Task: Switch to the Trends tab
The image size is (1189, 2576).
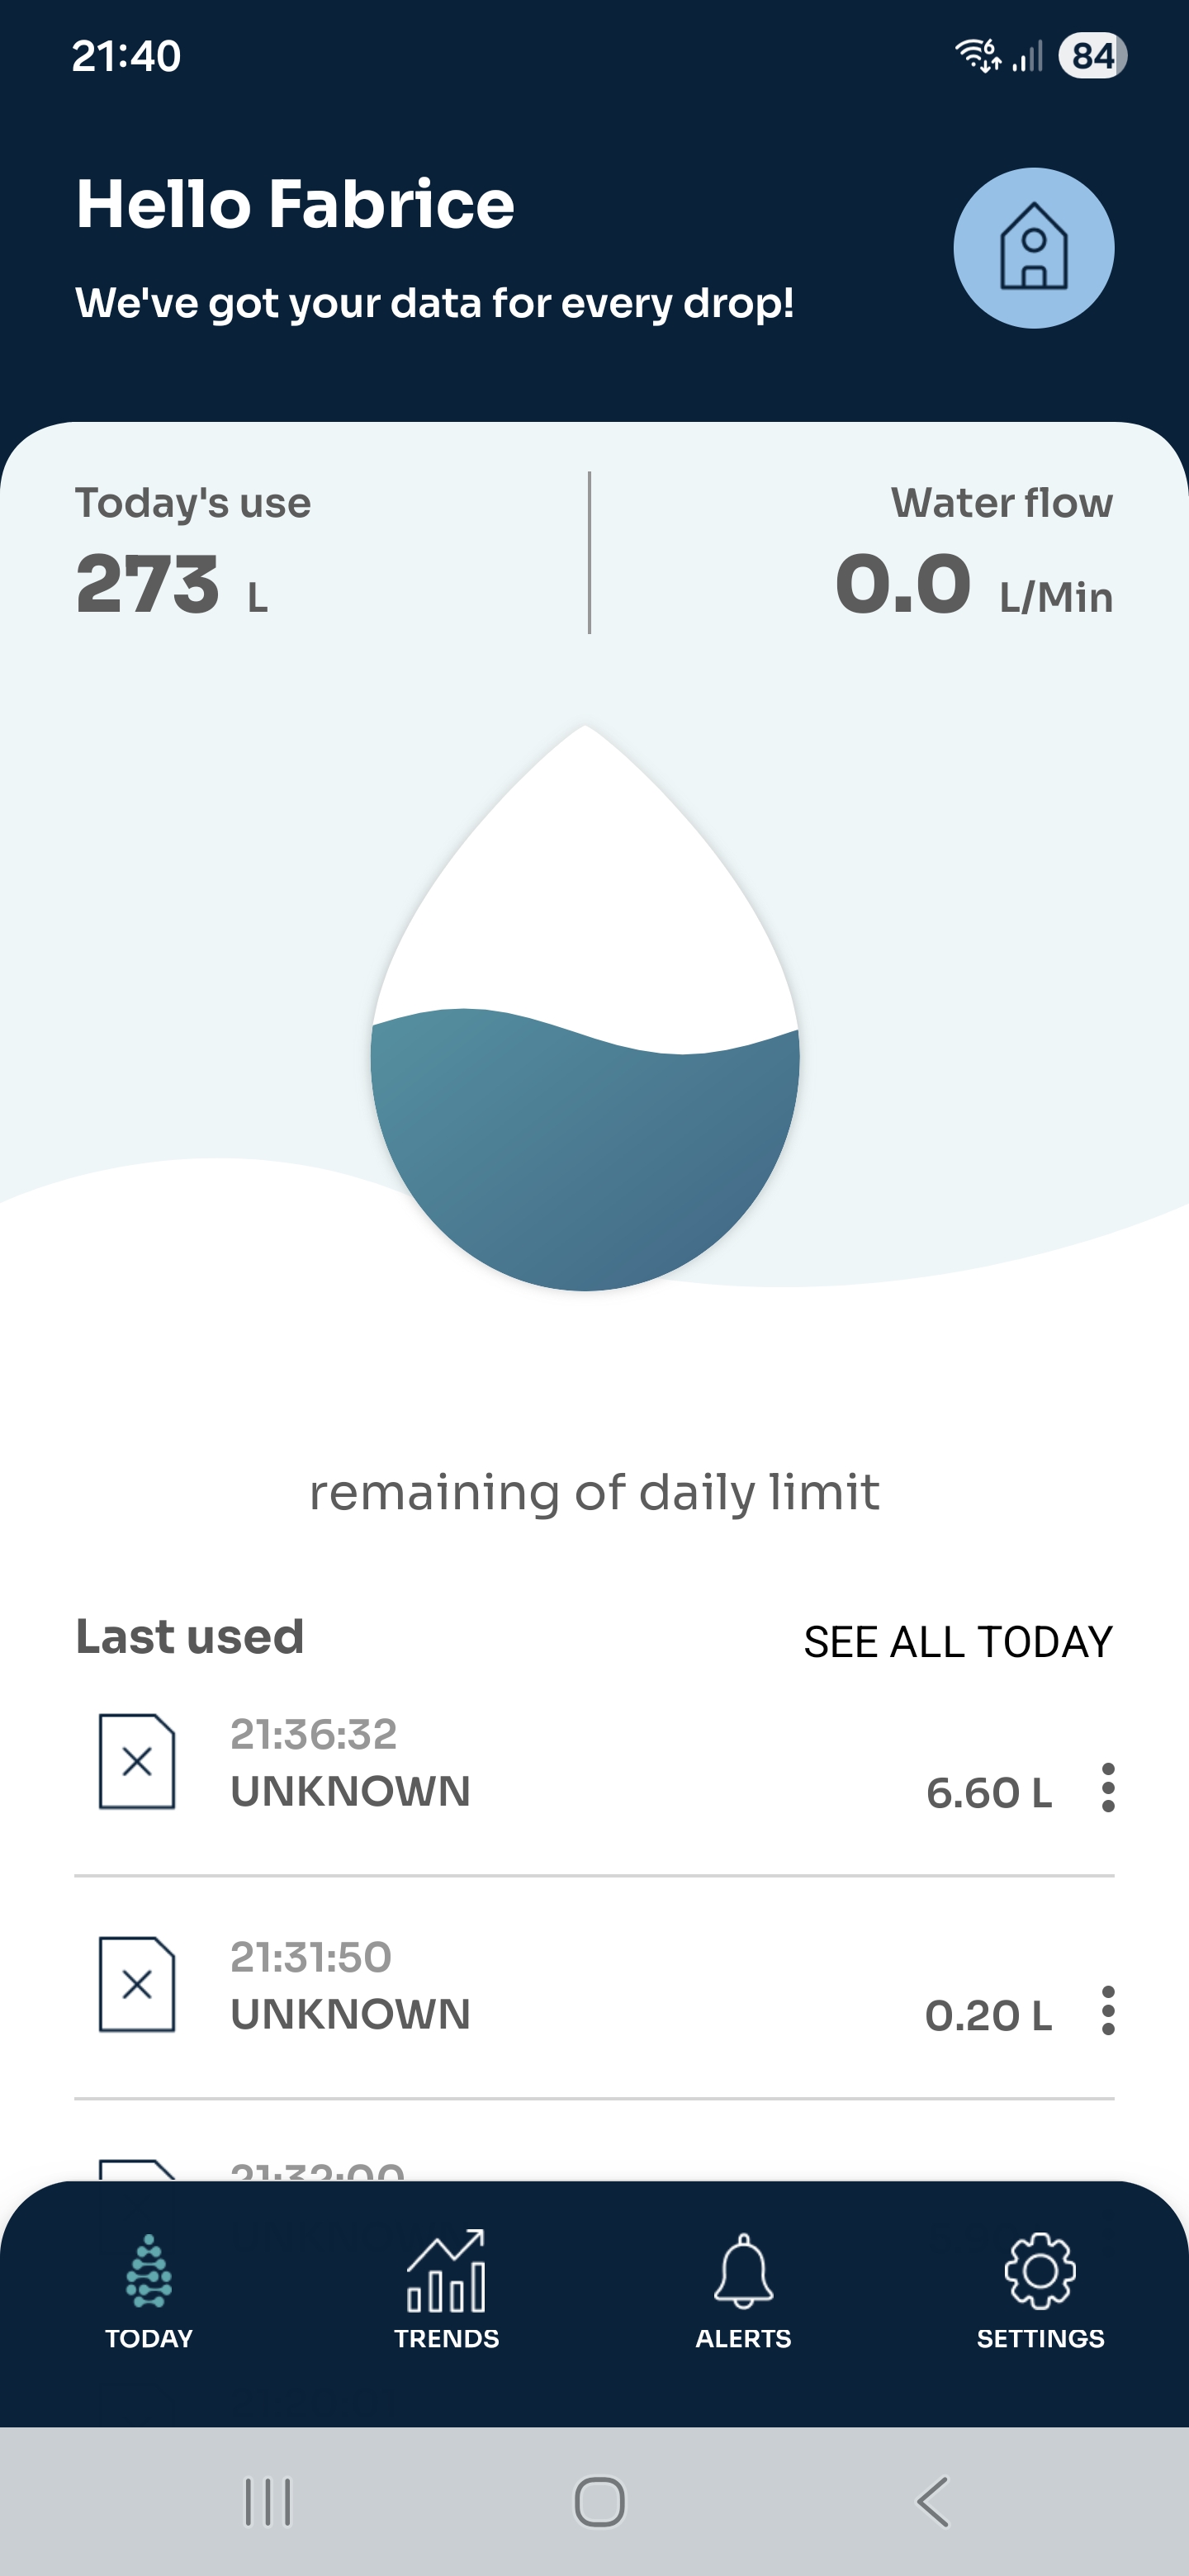Action: [x=446, y=2291]
